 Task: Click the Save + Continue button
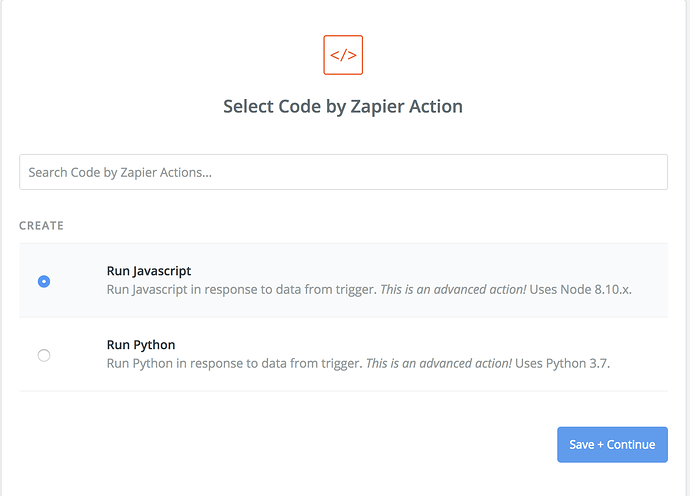(x=612, y=445)
